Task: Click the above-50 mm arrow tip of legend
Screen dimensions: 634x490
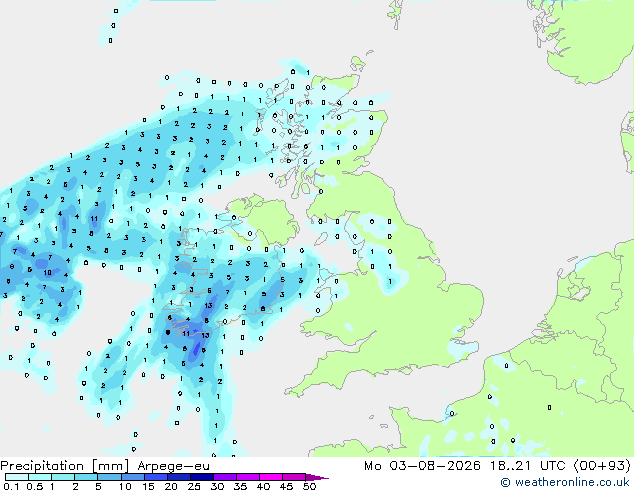Action: (317, 477)
